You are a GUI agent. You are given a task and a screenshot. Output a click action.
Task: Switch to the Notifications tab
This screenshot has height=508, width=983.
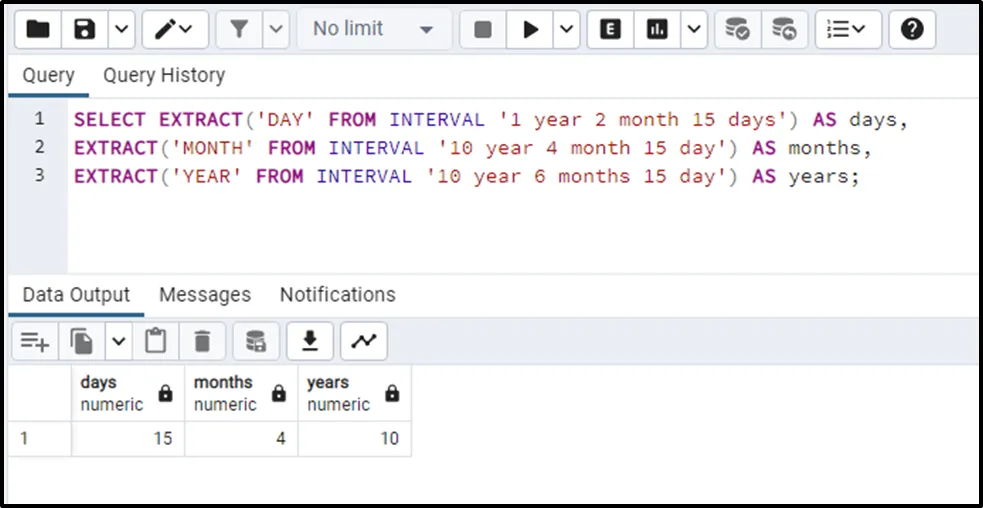point(337,295)
